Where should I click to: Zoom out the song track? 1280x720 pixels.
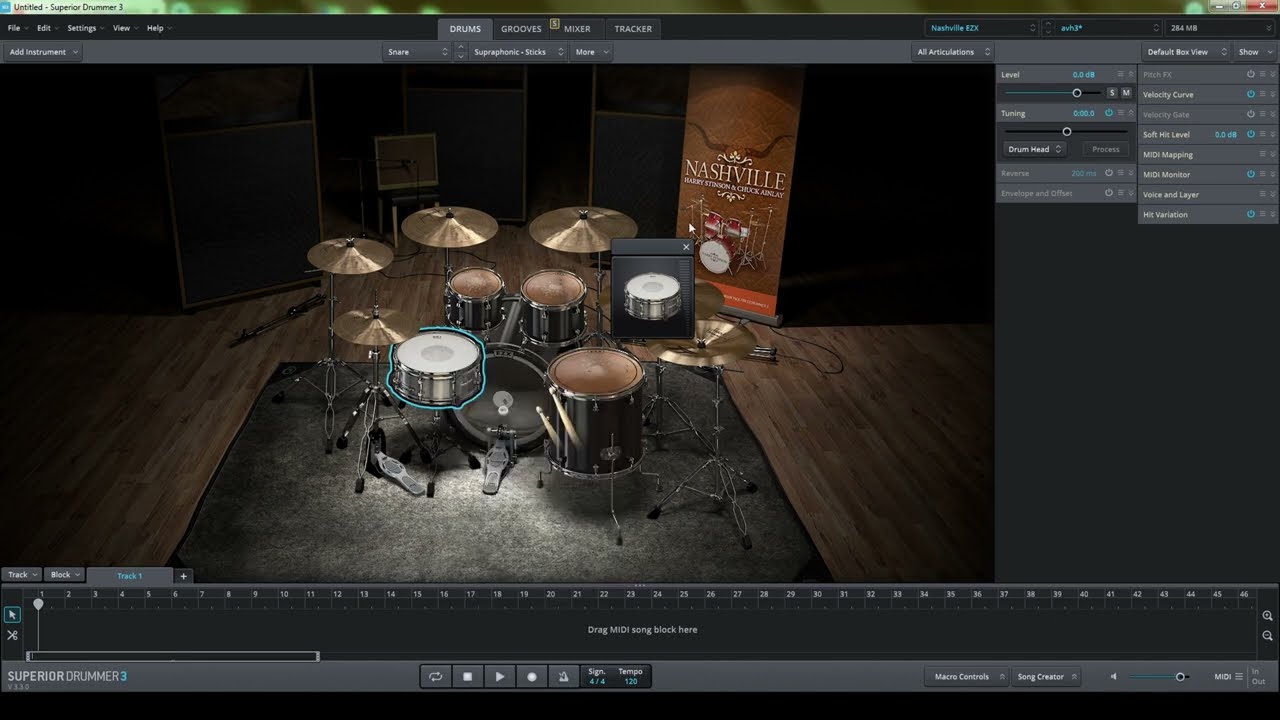(1267, 636)
